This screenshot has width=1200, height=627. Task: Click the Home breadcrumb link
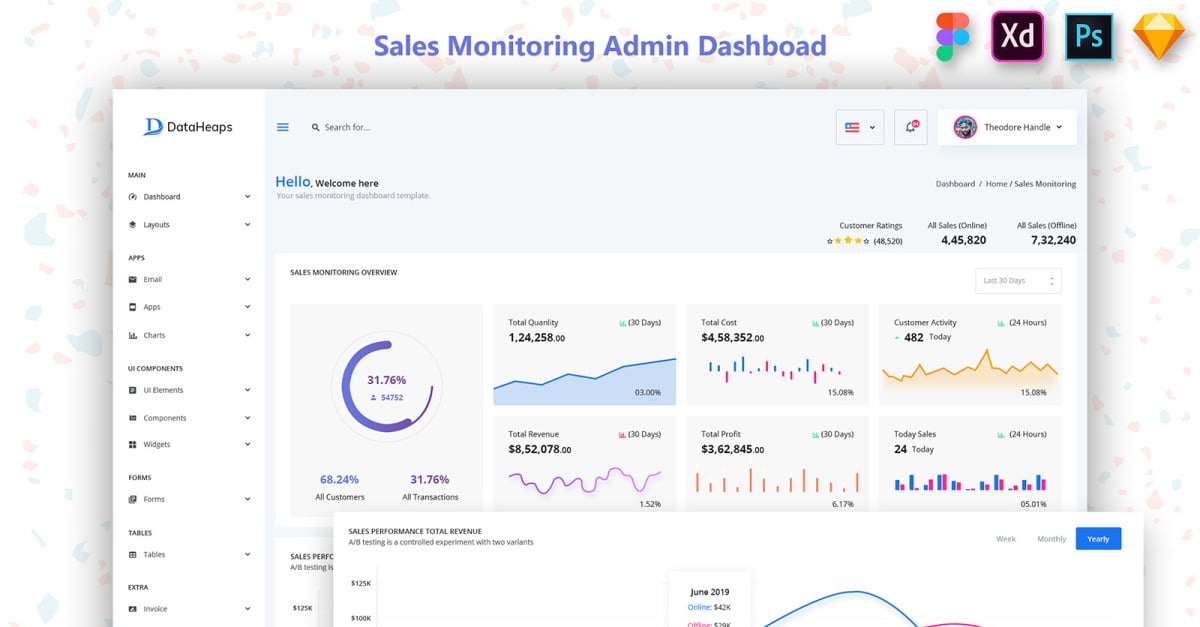[996, 184]
